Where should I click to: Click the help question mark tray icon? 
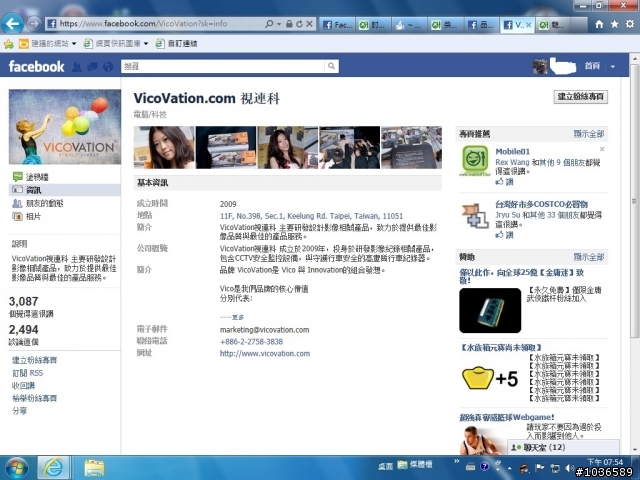pyautogui.click(x=484, y=467)
